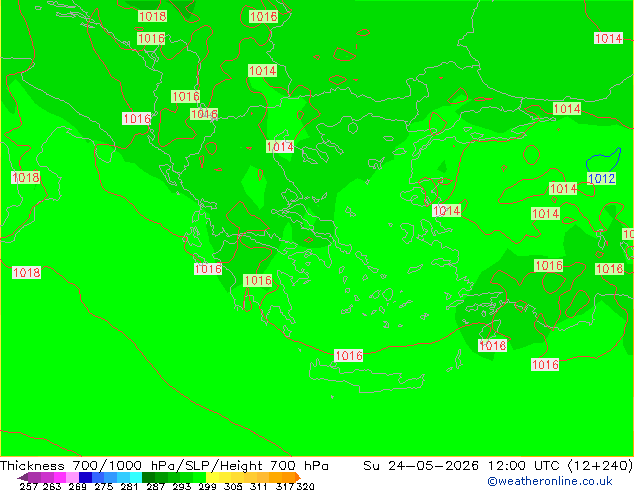Pick the brightest green legend swatch
Screen dimensions: 634x490
[199, 477]
